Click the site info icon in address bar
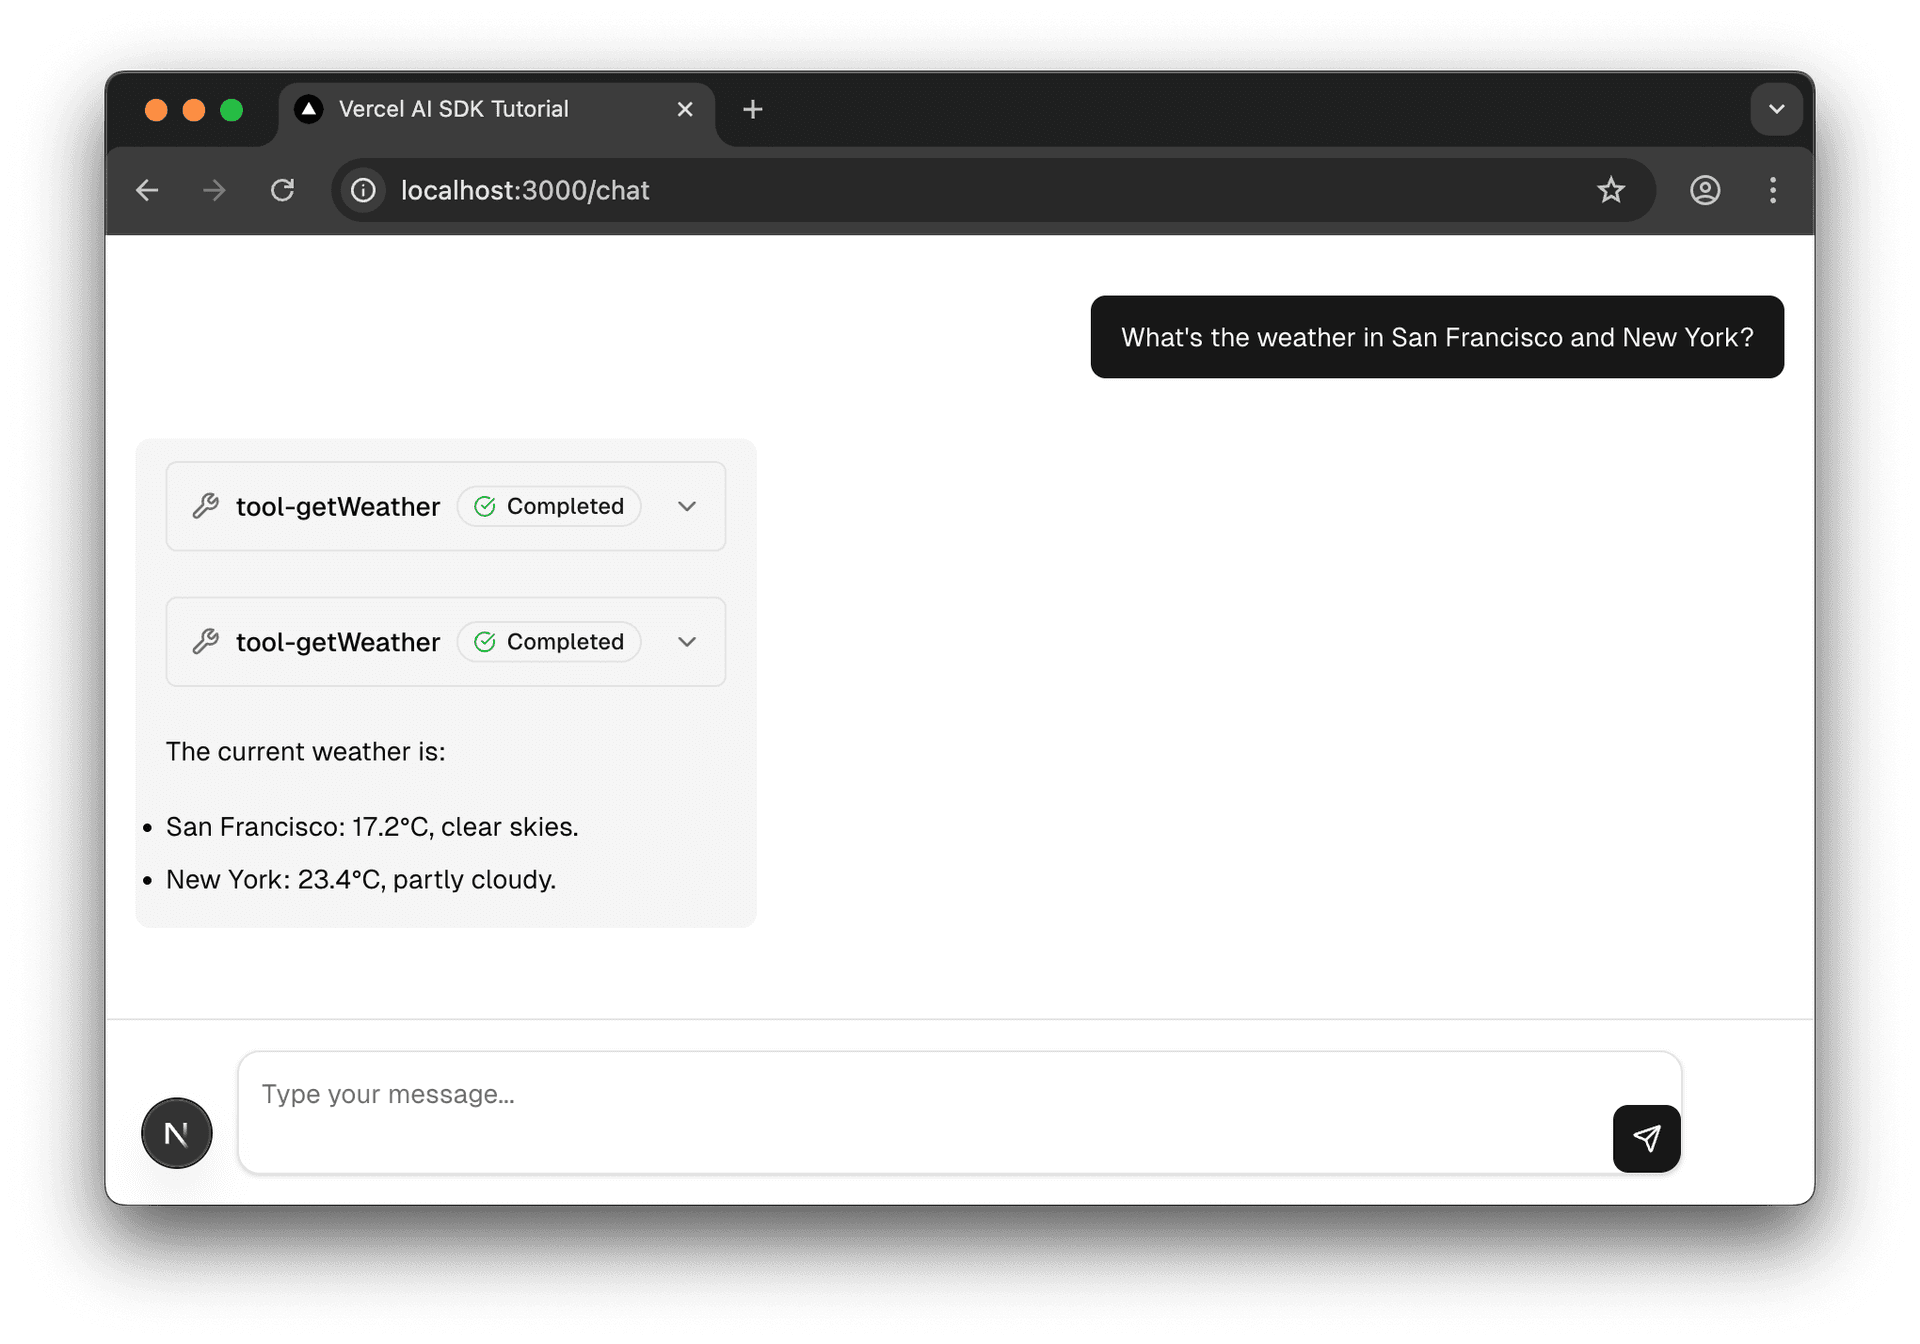Image resolution: width=1920 pixels, height=1344 pixels. (362, 190)
